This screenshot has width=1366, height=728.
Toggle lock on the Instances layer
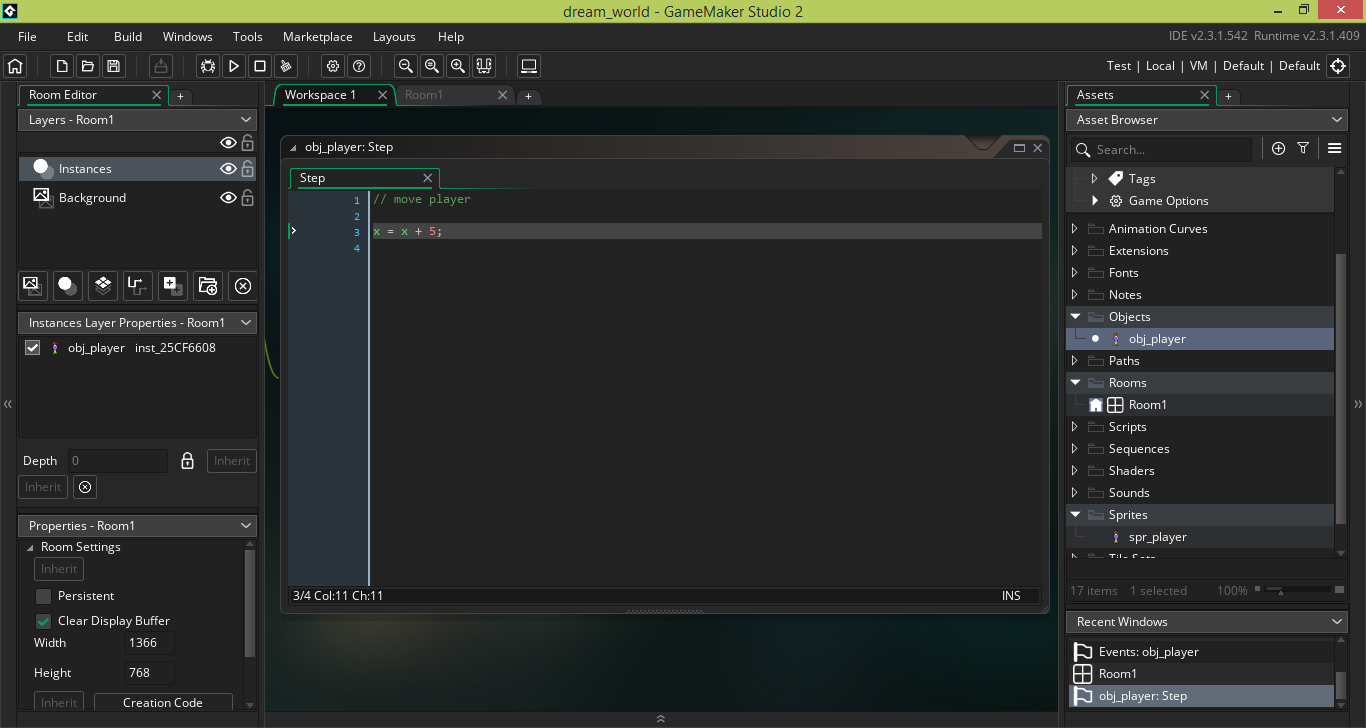(x=247, y=169)
